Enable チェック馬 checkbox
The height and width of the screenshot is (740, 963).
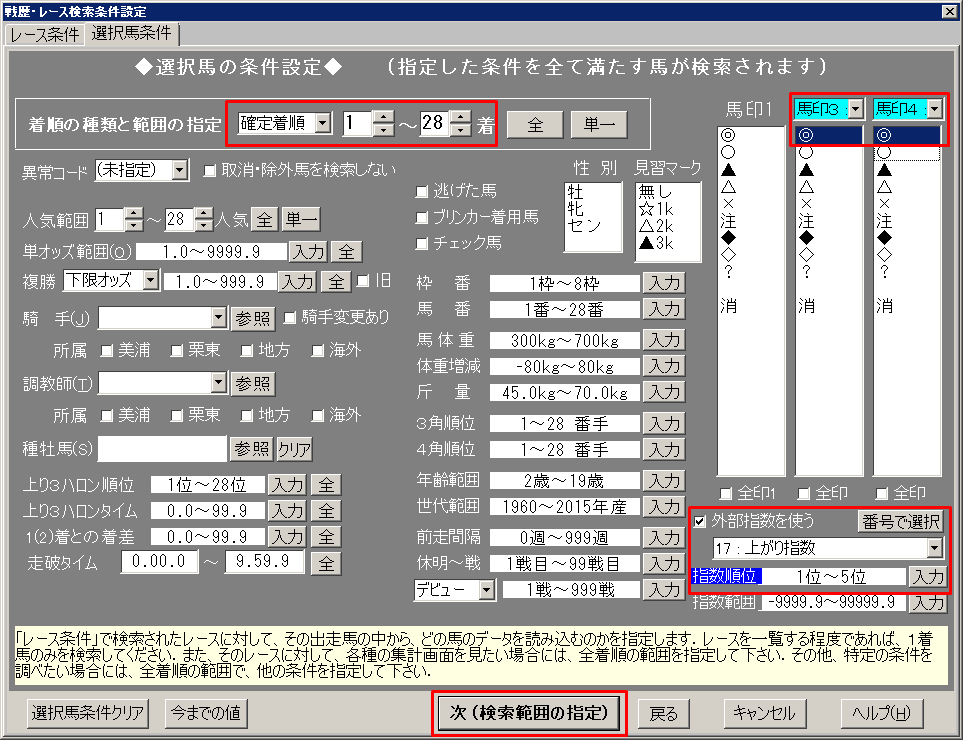point(421,244)
